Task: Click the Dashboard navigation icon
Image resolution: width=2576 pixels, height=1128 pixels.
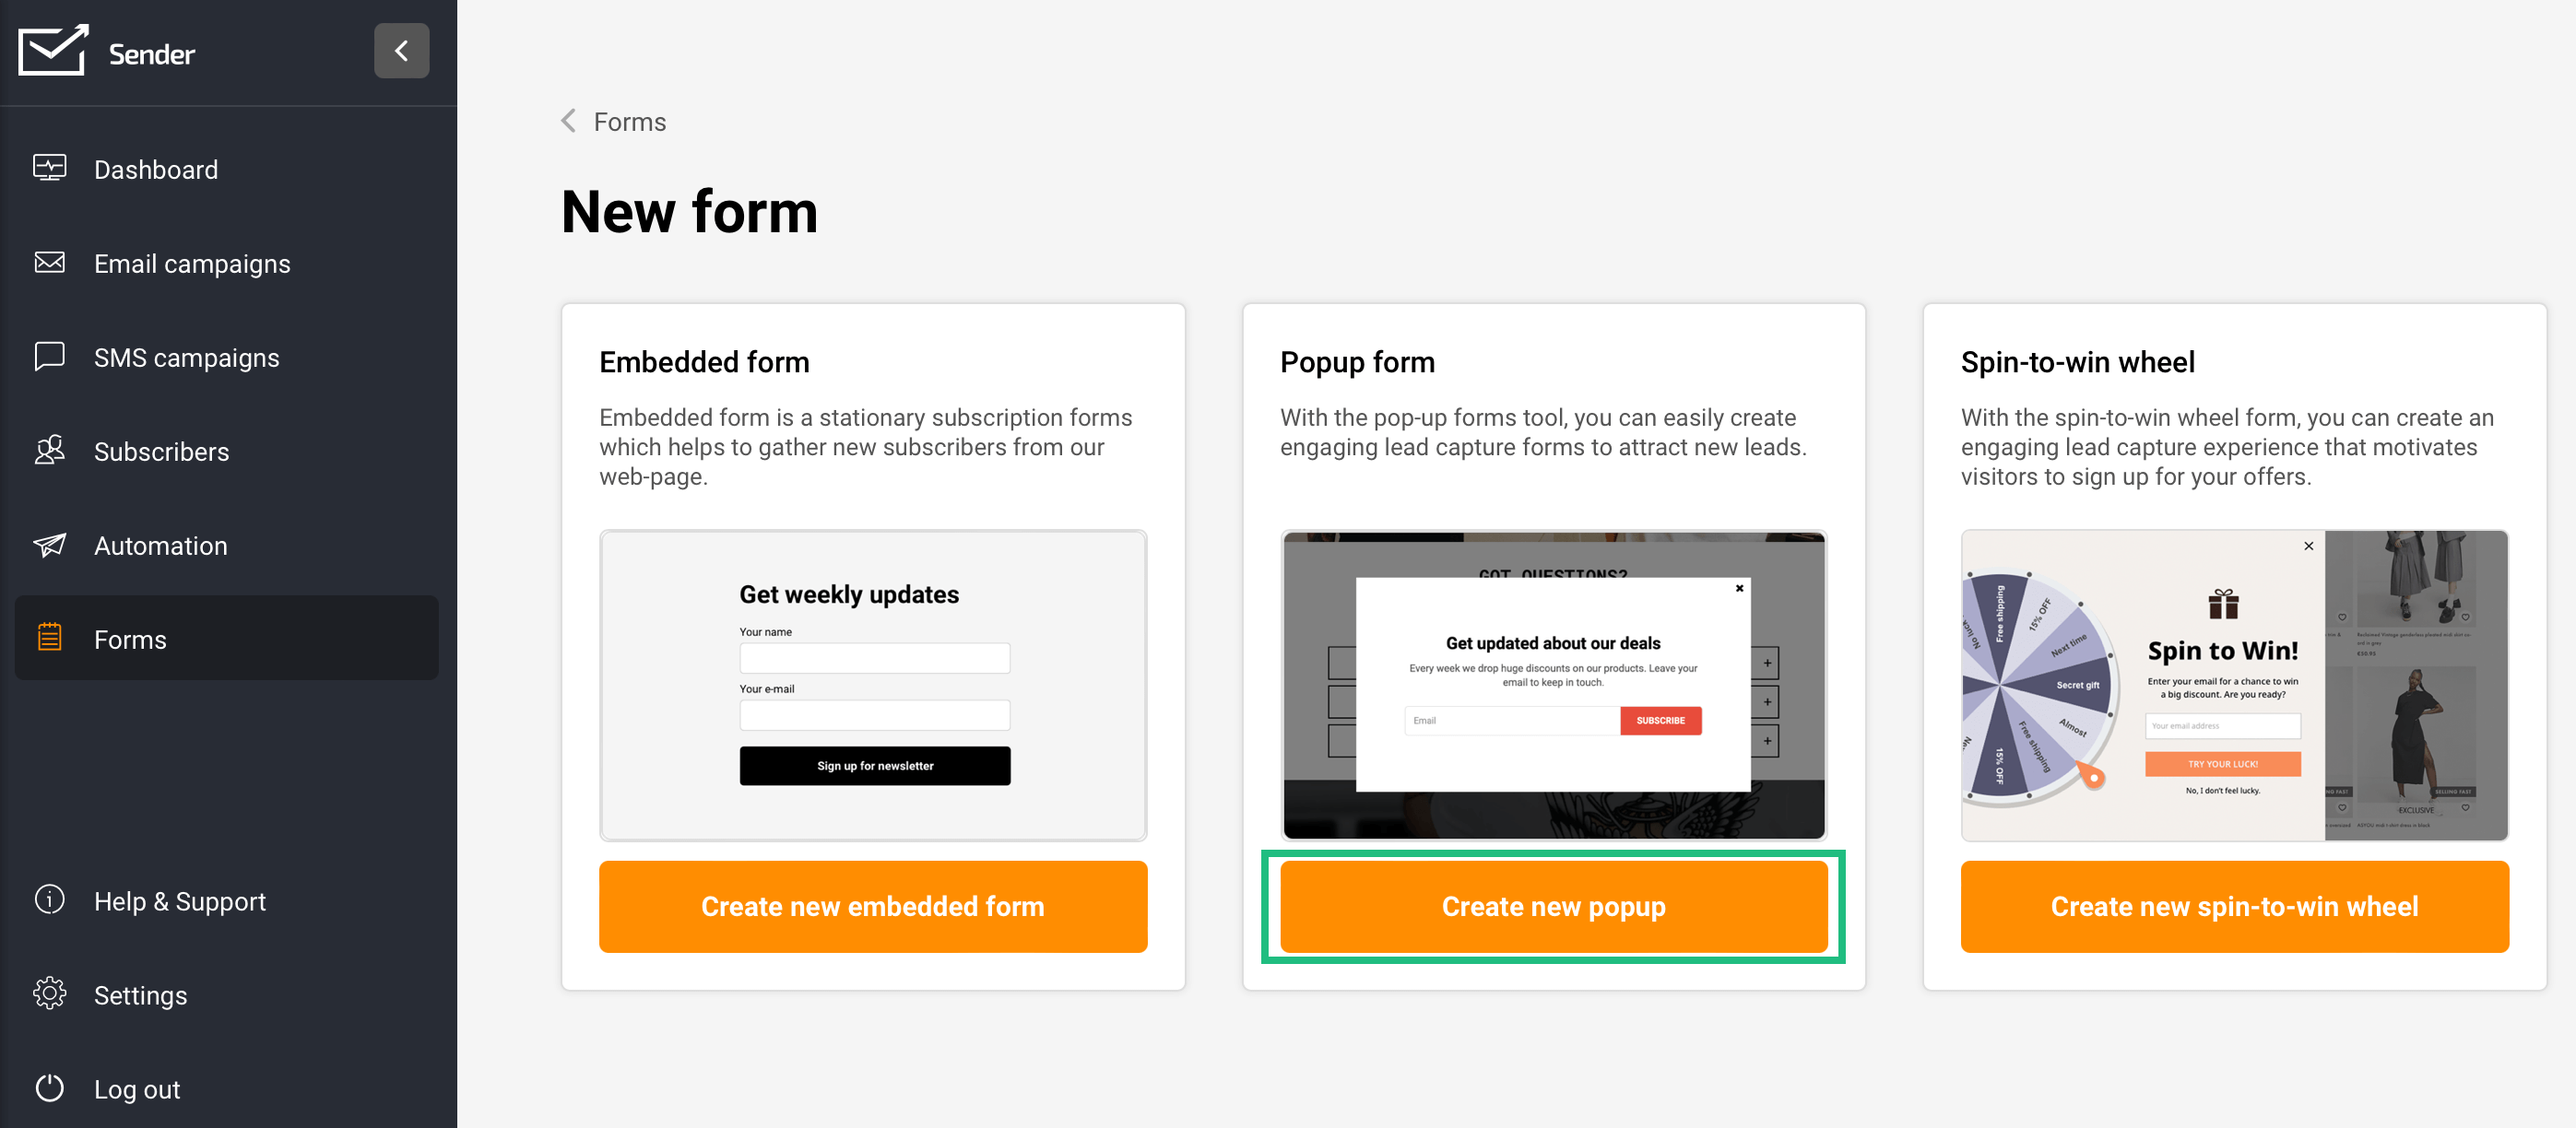Action: pyautogui.click(x=49, y=168)
